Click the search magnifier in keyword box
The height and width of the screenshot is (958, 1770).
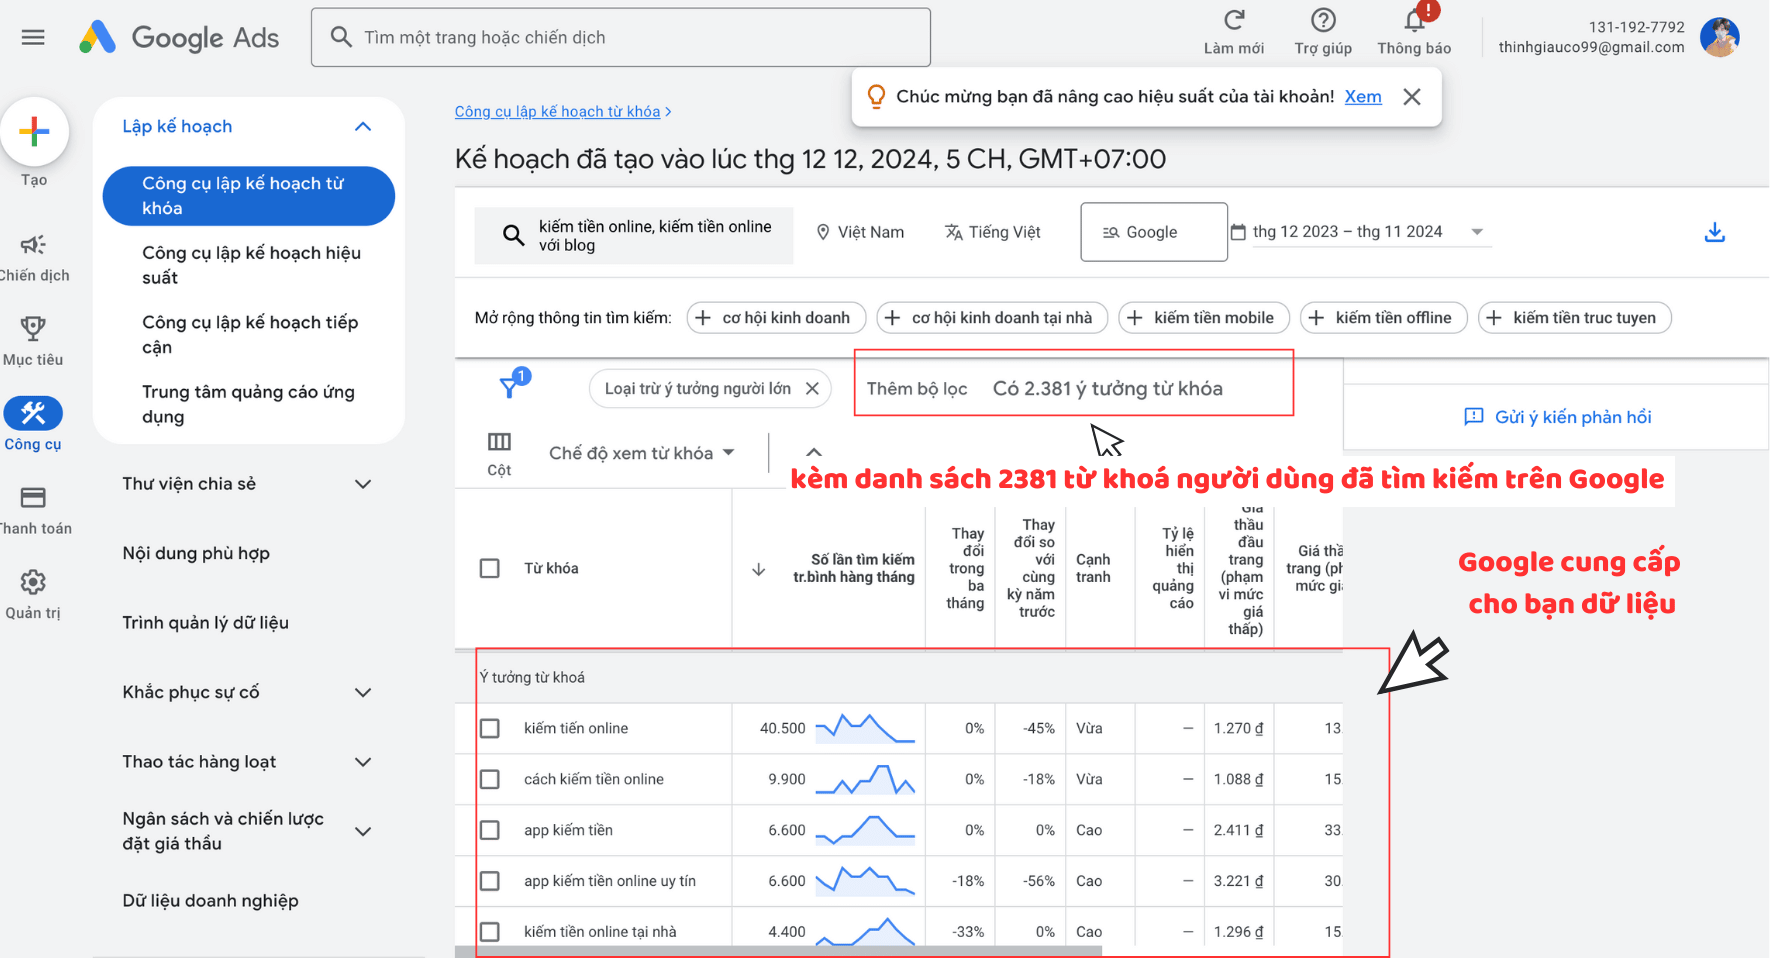click(x=513, y=235)
